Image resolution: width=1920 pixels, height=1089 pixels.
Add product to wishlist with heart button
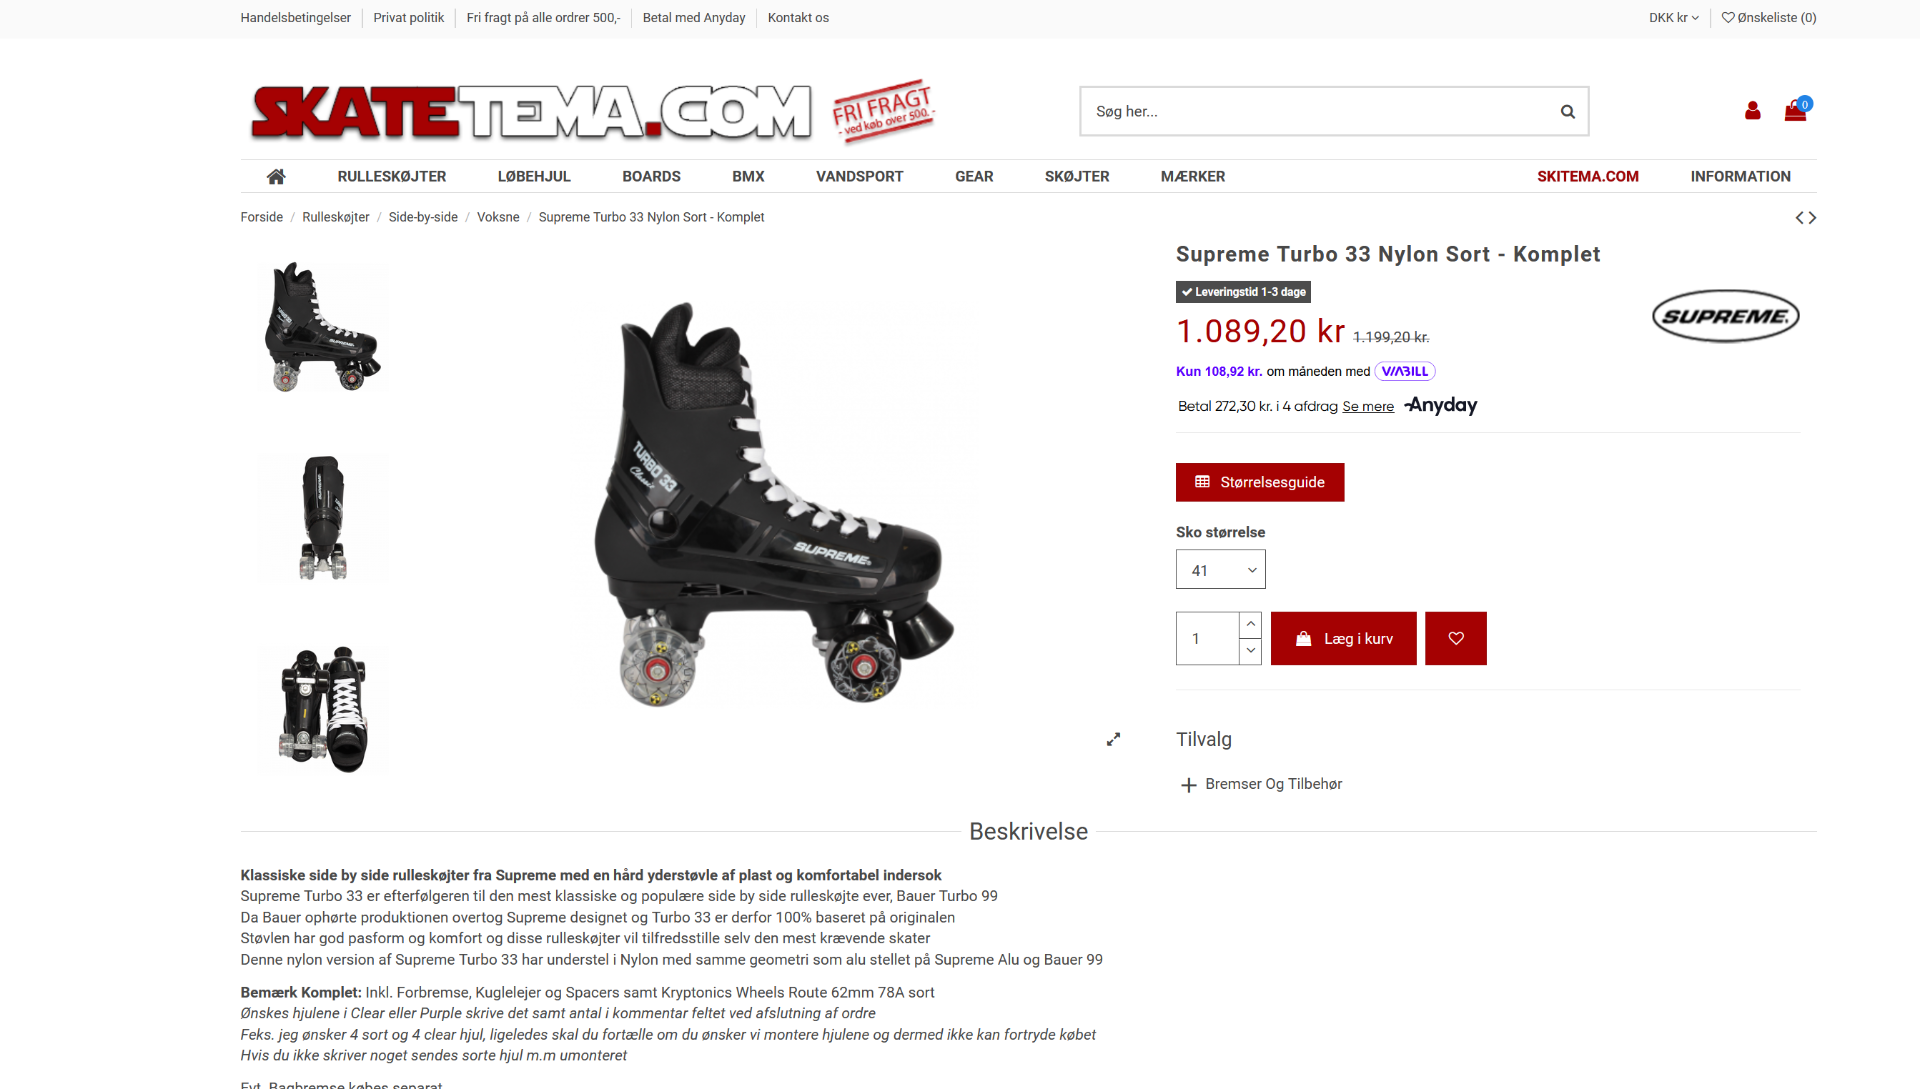(1456, 638)
